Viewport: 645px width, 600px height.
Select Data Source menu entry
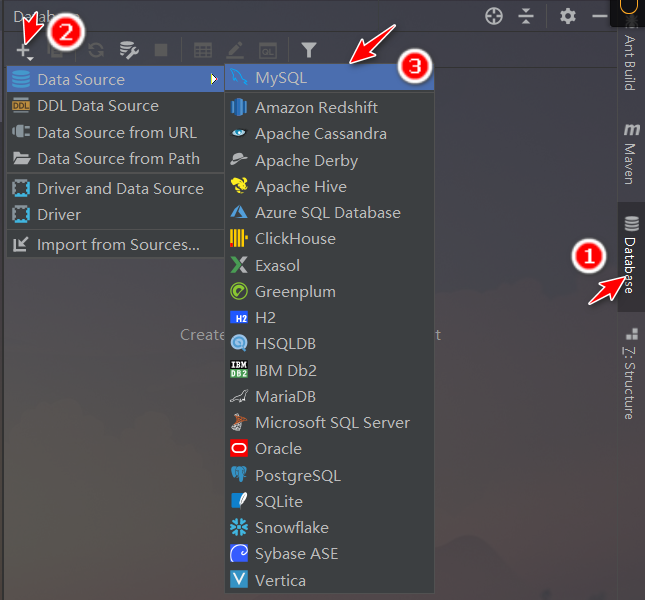click(116, 79)
